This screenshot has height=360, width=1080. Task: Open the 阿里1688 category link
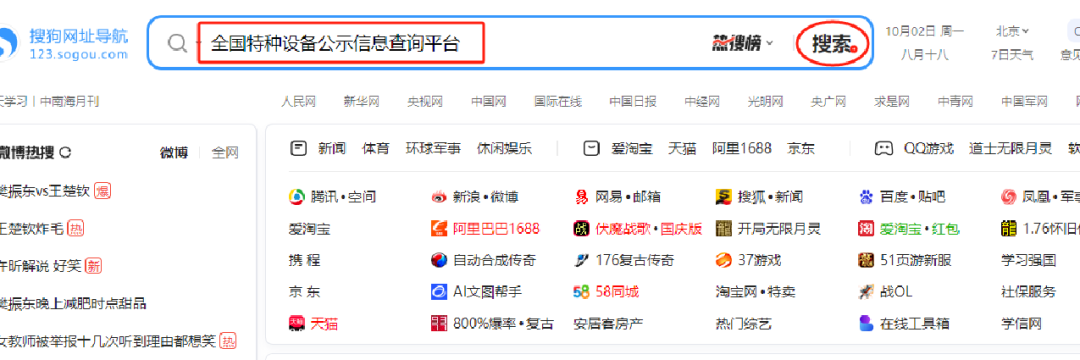tap(742, 148)
